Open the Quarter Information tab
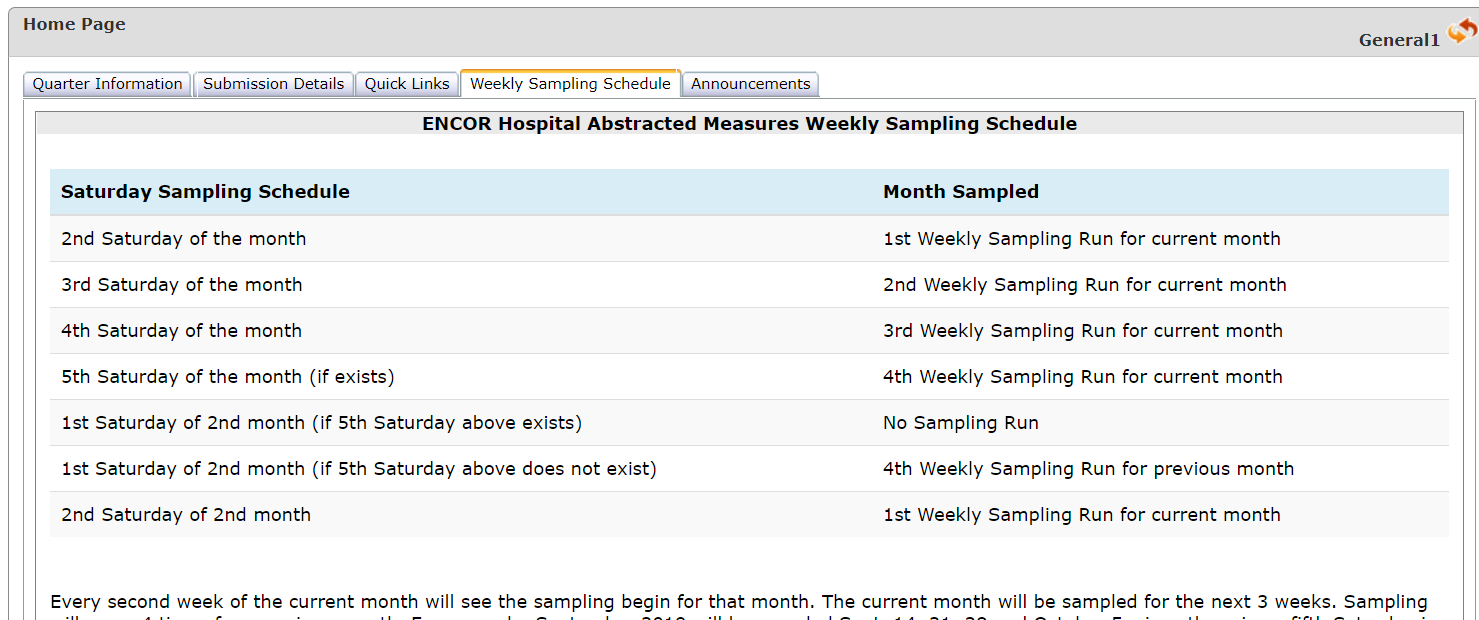The width and height of the screenshot is (1479, 620). click(108, 84)
